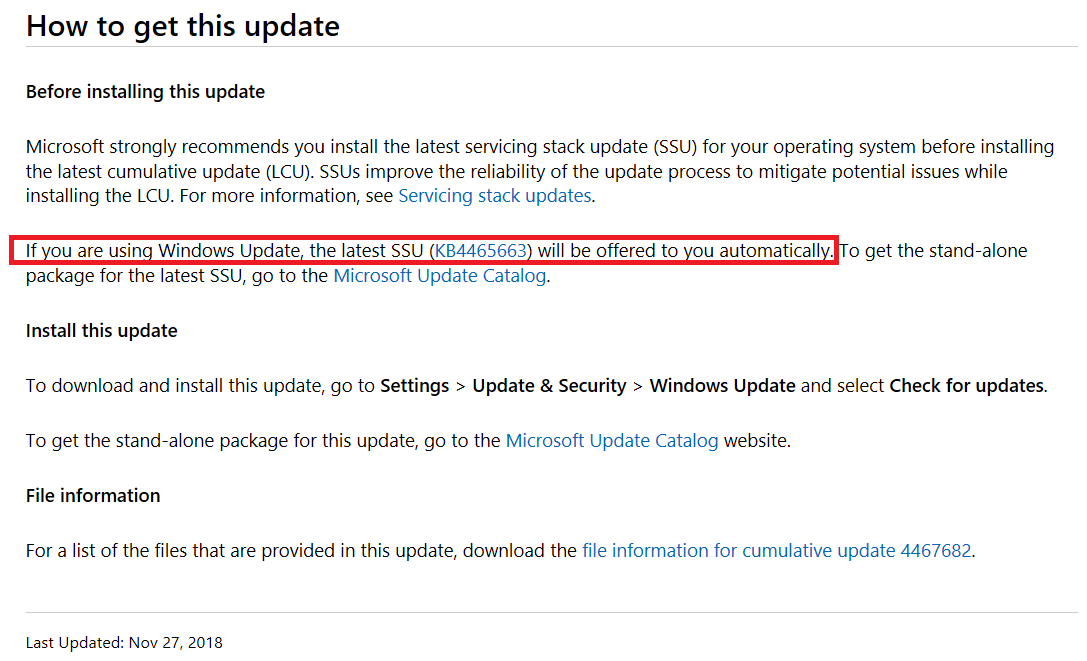Click the "File information" subheading
This screenshot has width=1087, height=661.
[x=93, y=496]
